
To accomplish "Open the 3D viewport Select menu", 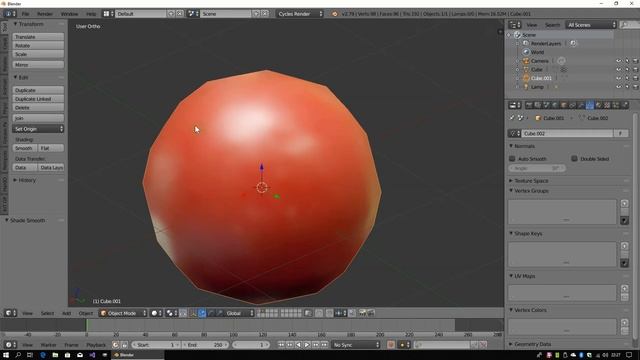I will pyautogui.click(x=47, y=313).
